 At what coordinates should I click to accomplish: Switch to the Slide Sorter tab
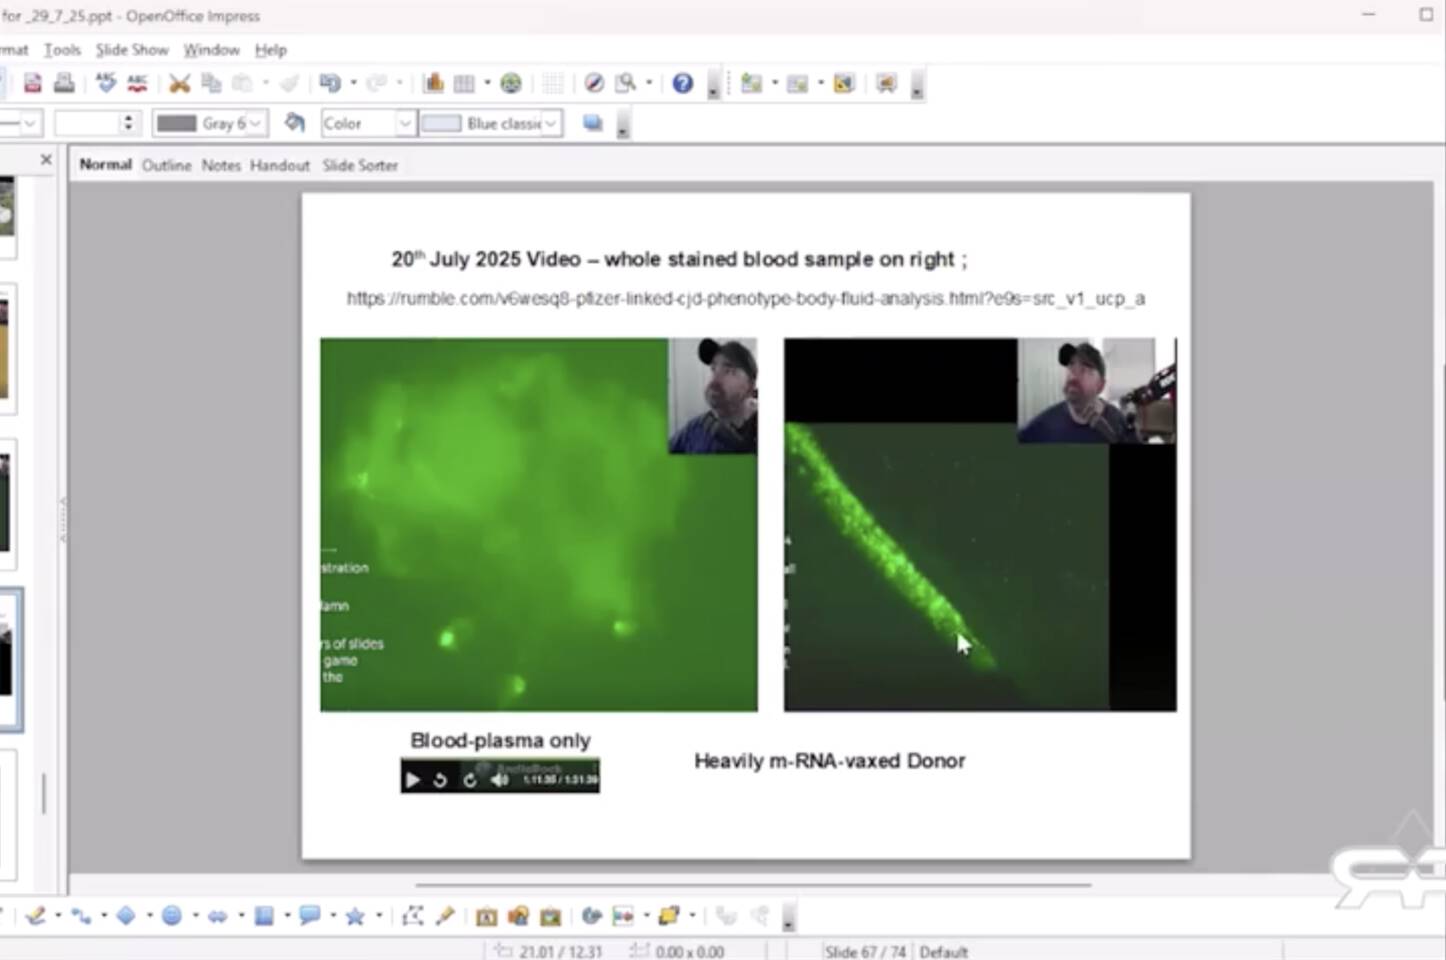(360, 165)
